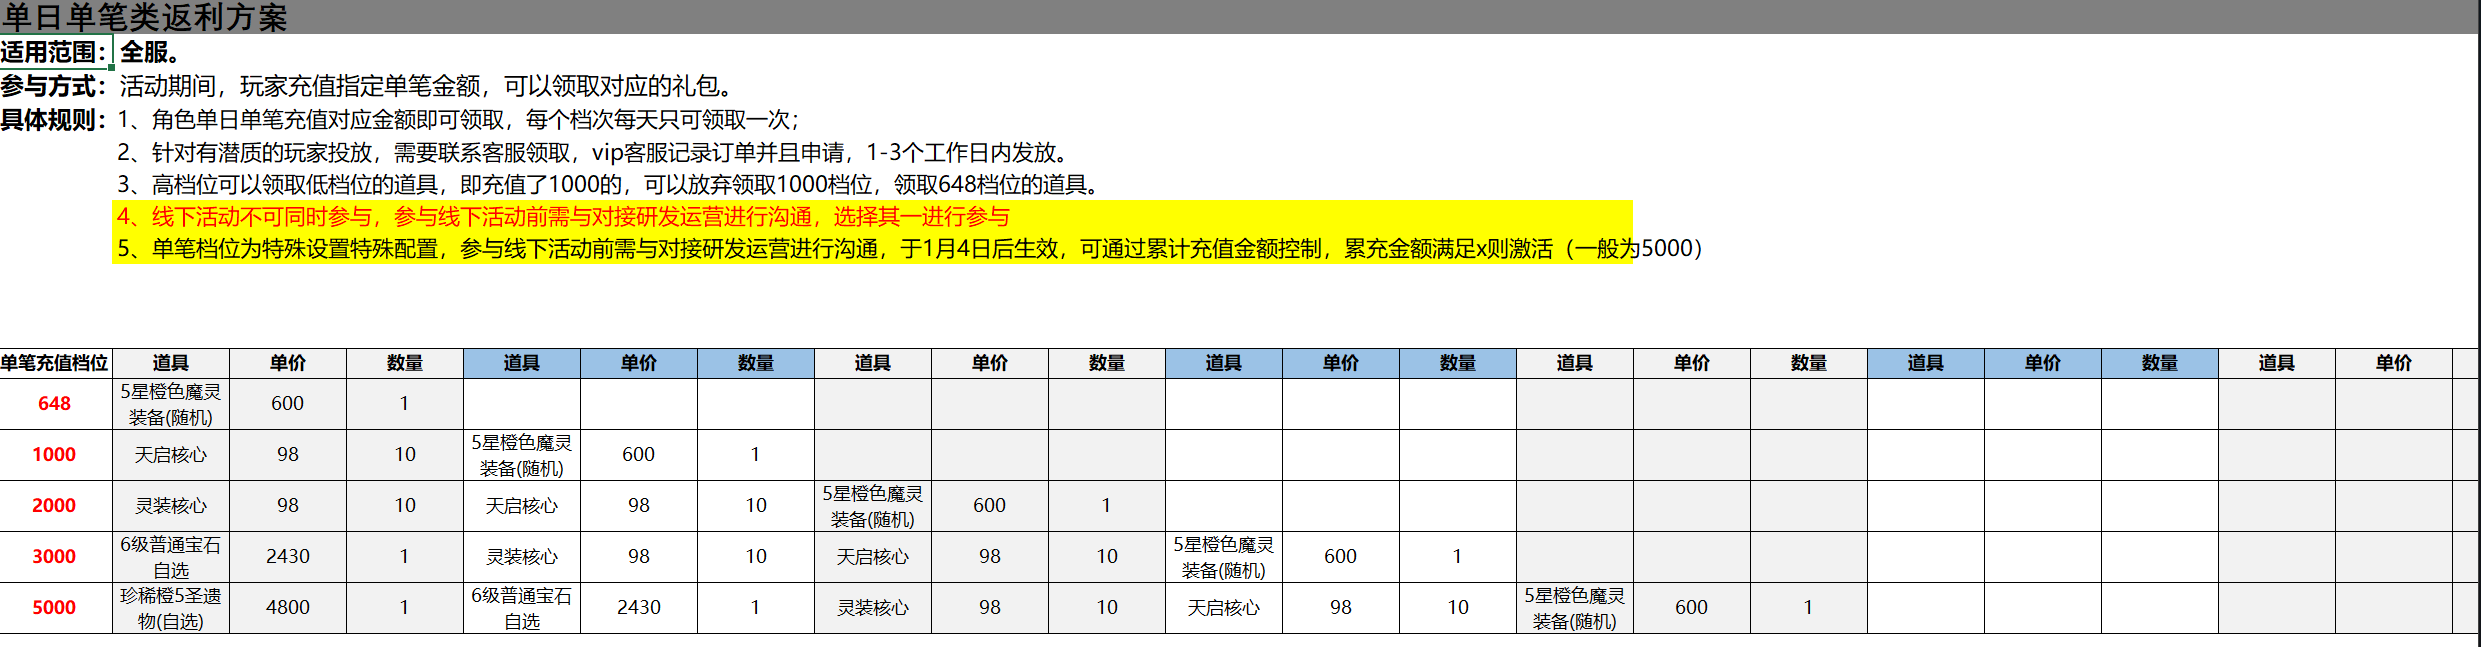
Task: Click 6级普通宝石自选 in the 3000 row
Action: pyautogui.click(x=171, y=557)
